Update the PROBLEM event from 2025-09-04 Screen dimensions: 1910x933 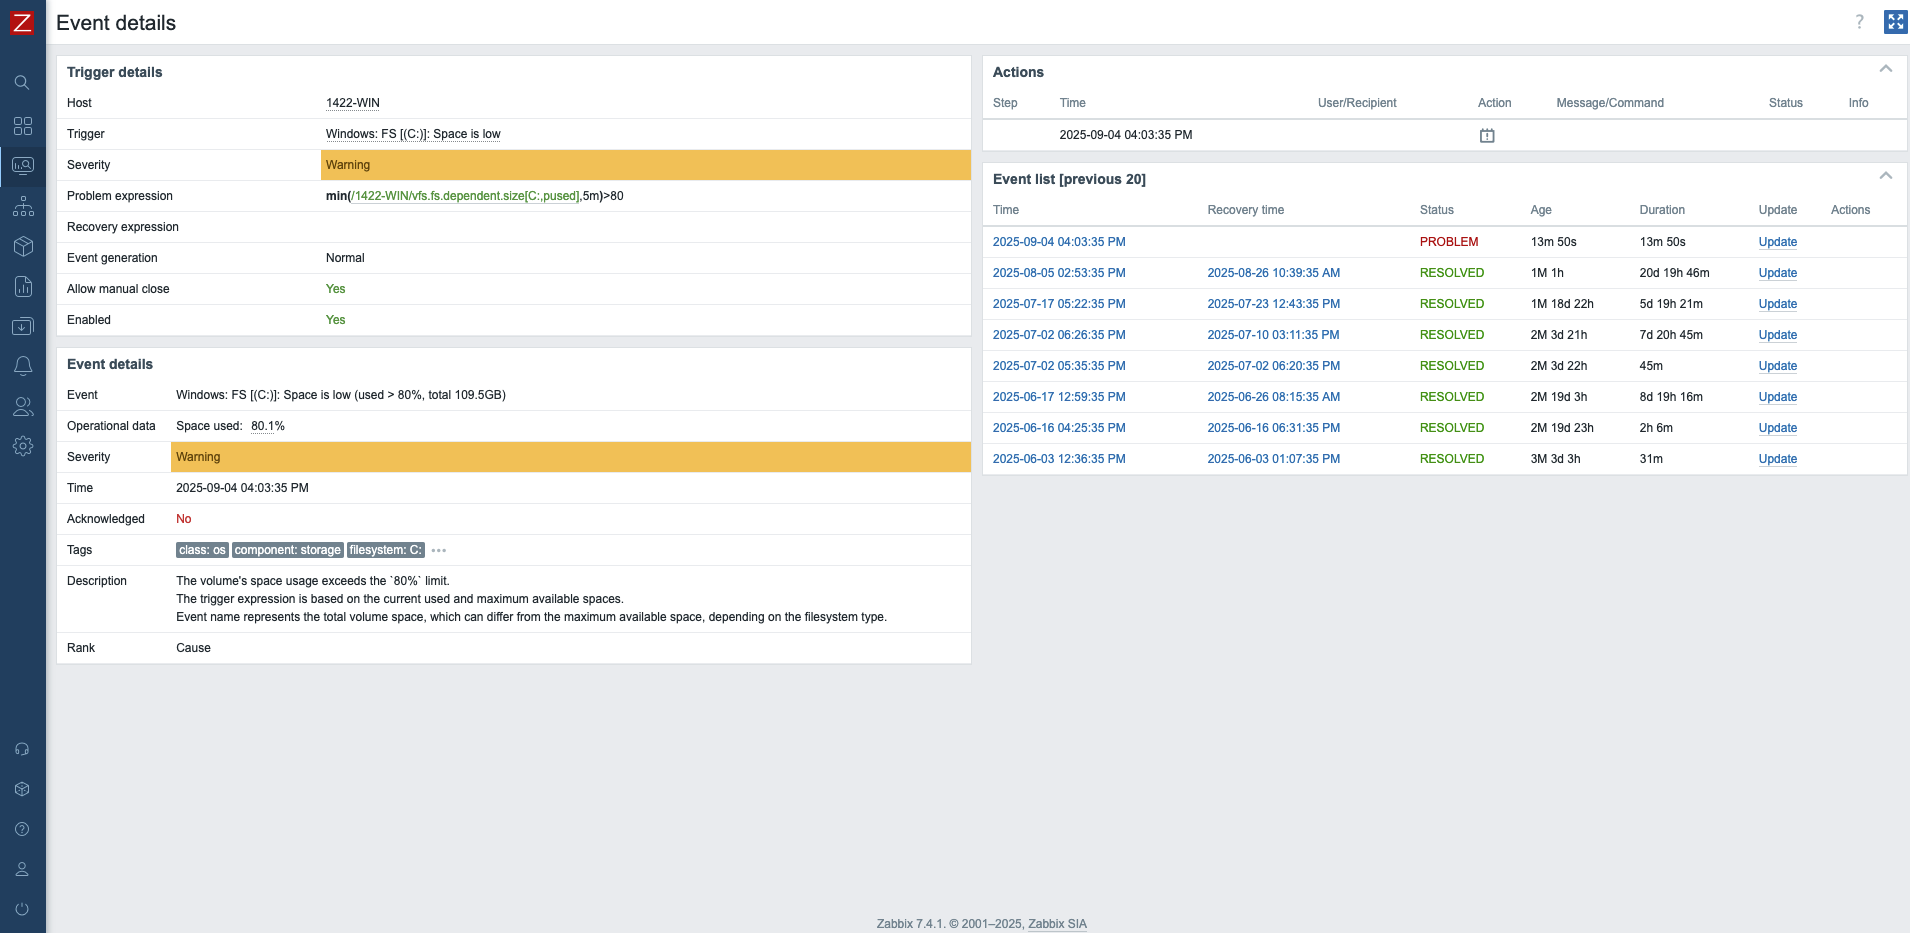pyautogui.click(x=1777, y=242)
